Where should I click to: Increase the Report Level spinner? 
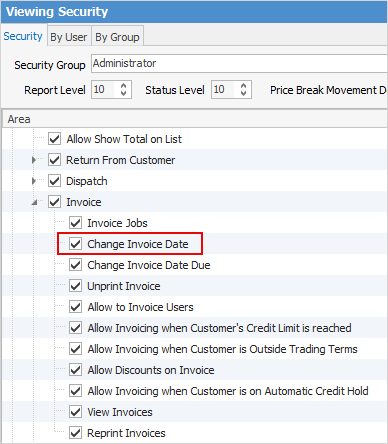(124, 85)
